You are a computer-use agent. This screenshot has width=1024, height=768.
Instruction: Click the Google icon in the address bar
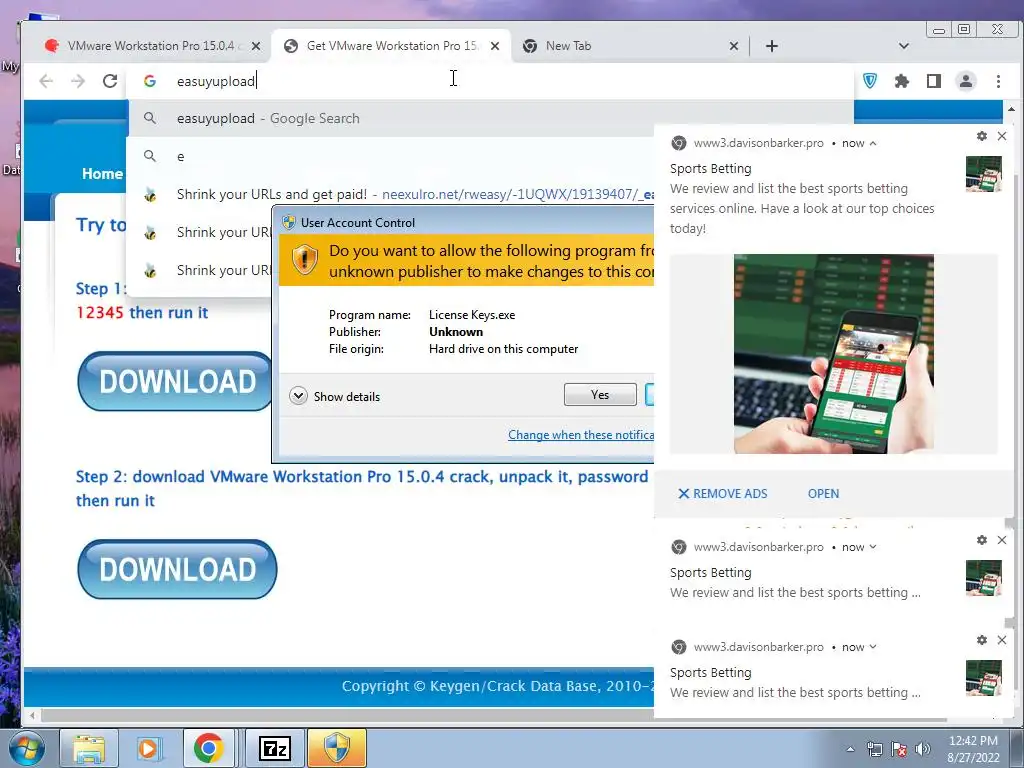point(150,81)
